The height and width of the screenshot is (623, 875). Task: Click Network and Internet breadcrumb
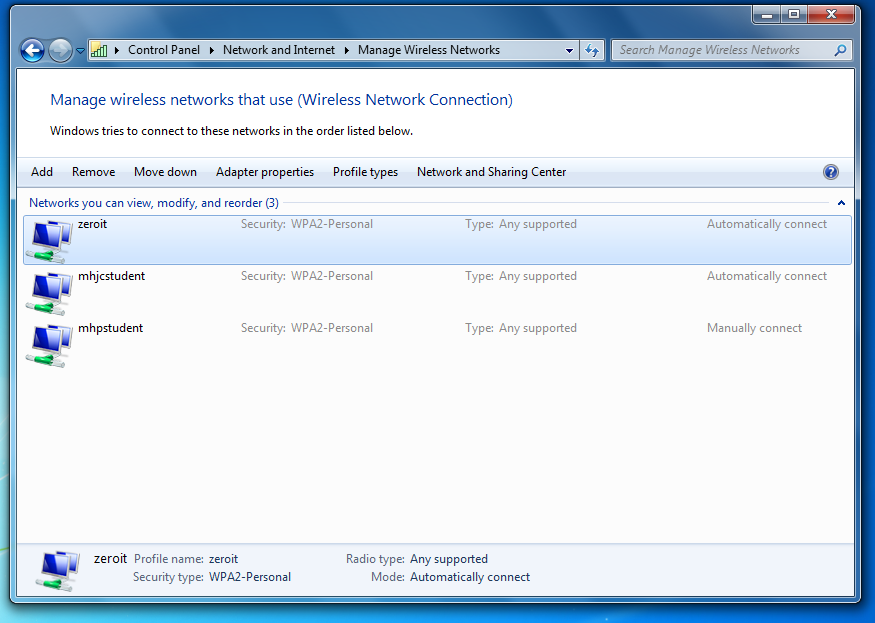(x=279, y=50)
